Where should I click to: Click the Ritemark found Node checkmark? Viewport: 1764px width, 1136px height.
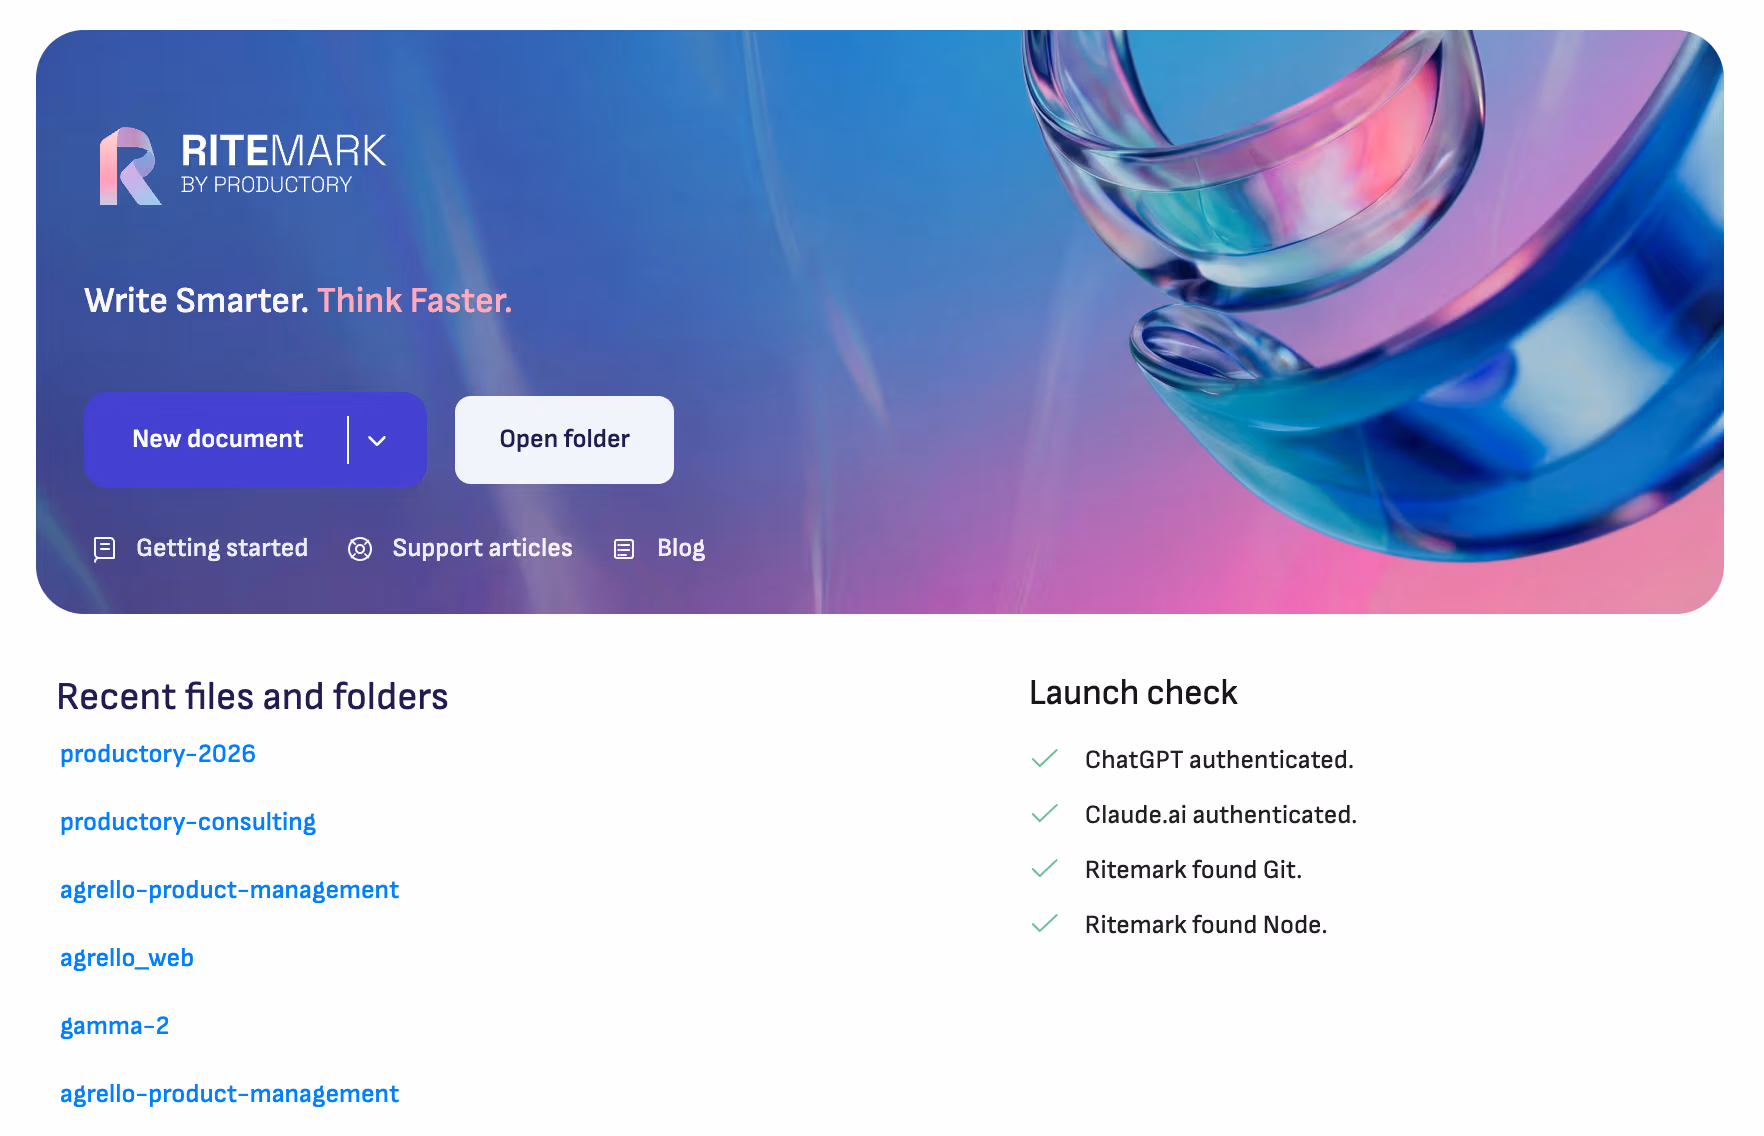click(1044, 924)
